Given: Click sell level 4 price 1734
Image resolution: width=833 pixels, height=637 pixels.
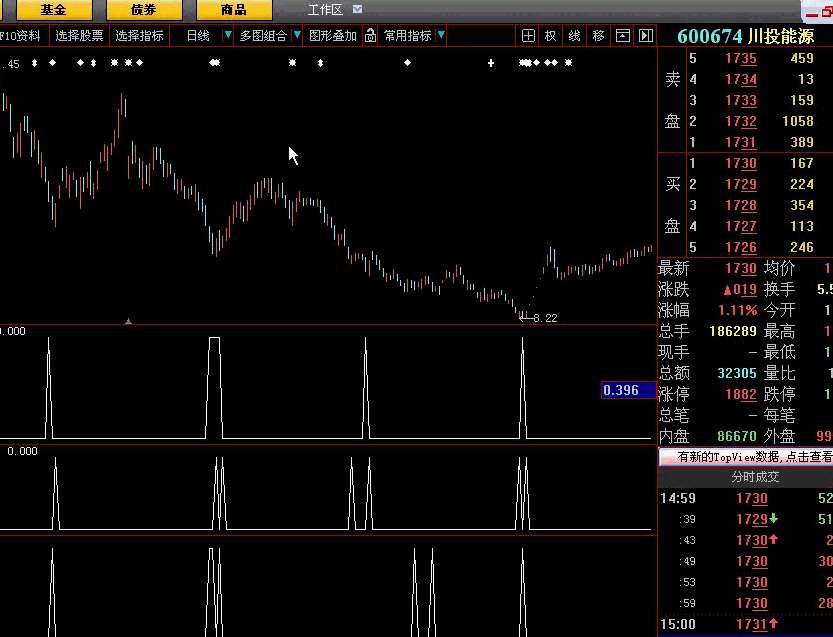Looking at the screenshot, I should (741, 79).
